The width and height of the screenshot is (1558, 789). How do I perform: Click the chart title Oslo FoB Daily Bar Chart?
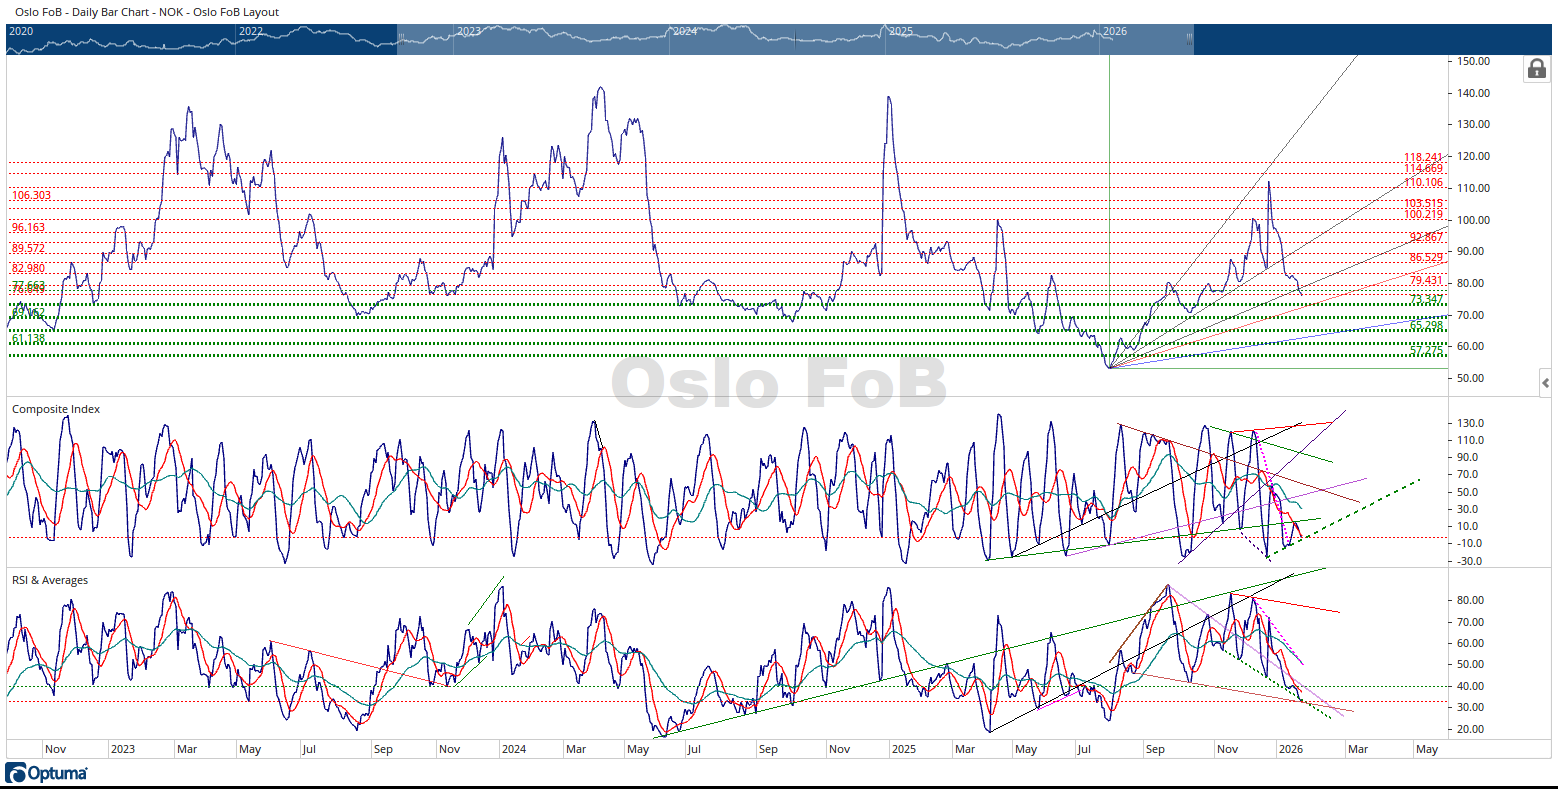coord(147,12)
